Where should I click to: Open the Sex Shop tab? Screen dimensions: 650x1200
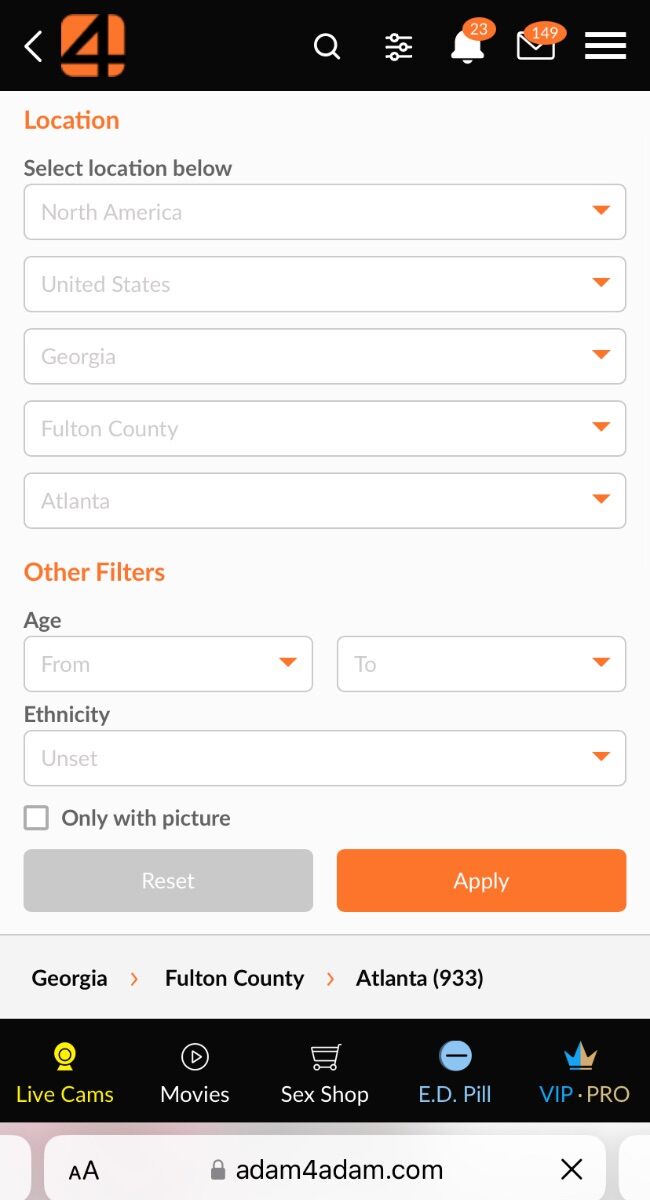coord(325,1073)
